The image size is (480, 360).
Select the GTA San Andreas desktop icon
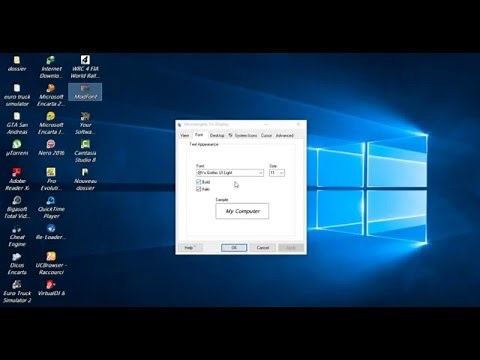17,123
